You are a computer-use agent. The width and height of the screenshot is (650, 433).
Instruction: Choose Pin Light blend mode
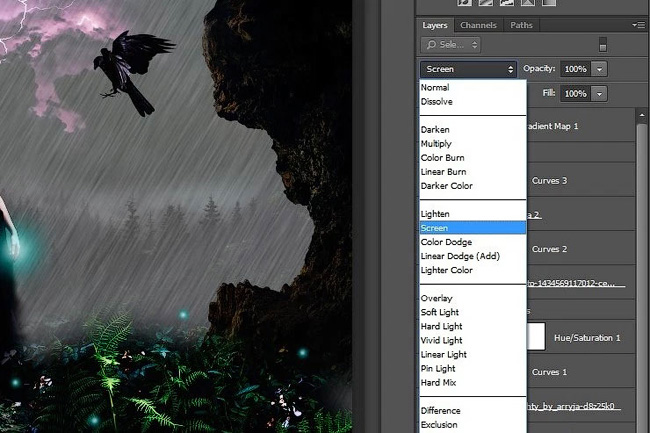click(x=473, y=369)
